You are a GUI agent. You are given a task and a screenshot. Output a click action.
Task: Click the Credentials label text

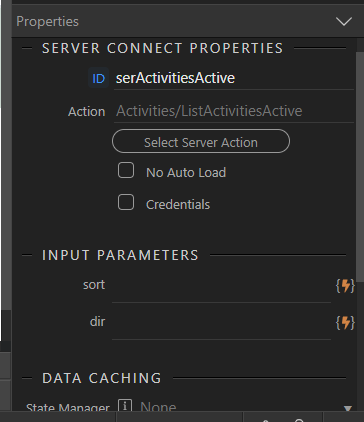pos(178,205)
